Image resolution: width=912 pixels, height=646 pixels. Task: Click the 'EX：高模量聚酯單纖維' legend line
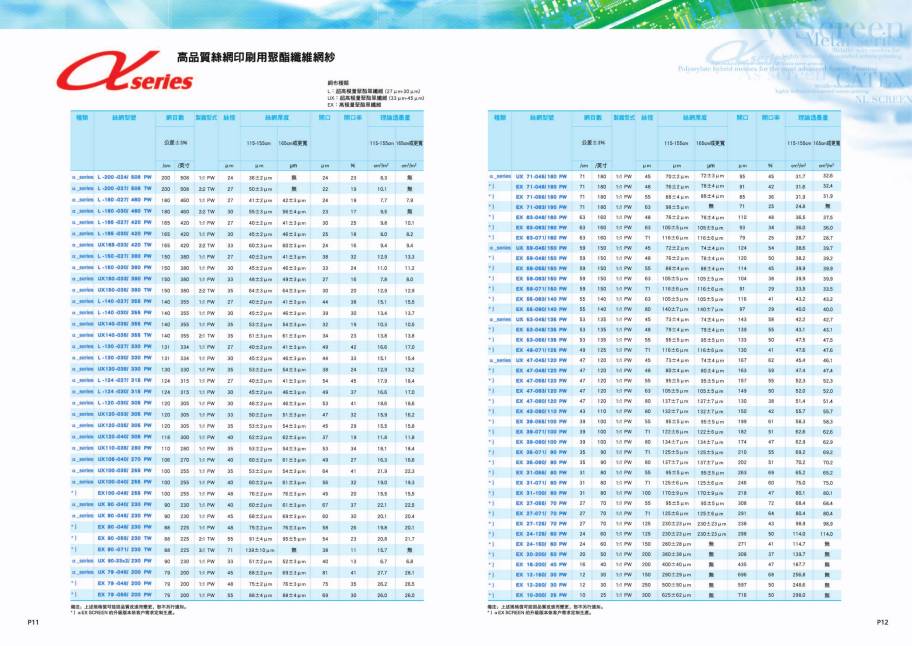coord(352,105)
